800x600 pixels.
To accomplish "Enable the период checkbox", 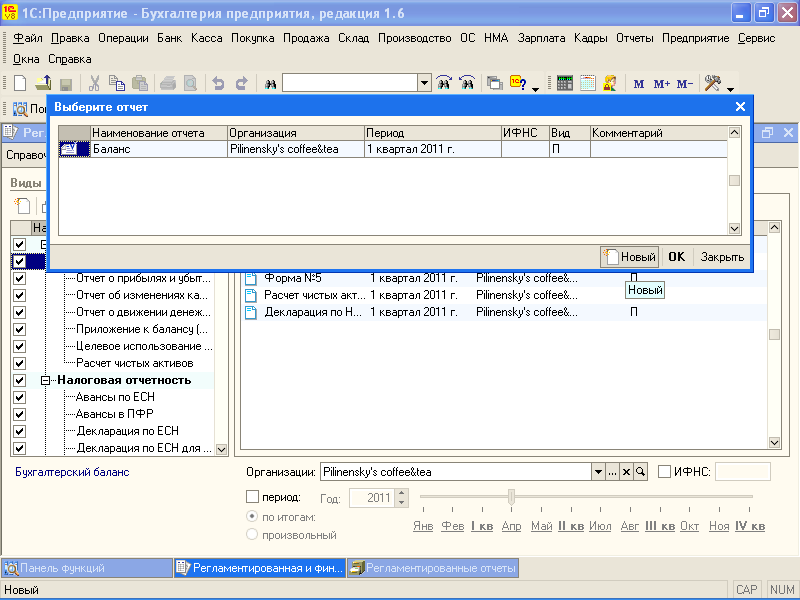I will pyautogui.click(x=252, y=496).
